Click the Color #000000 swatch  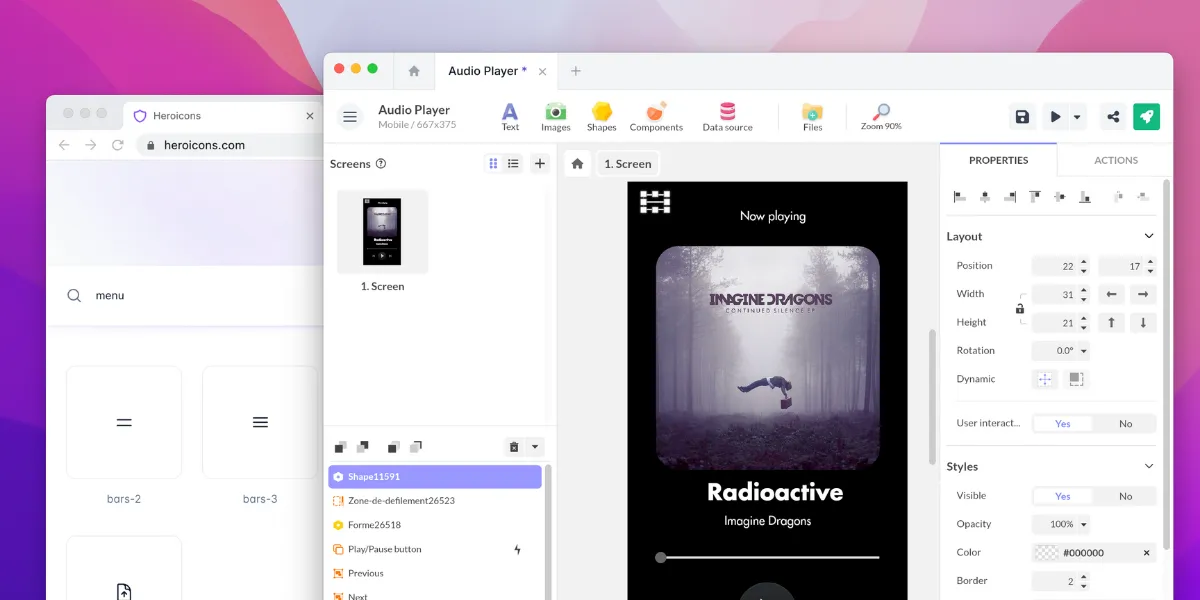pyautogui.click(x=1046, y=553)
